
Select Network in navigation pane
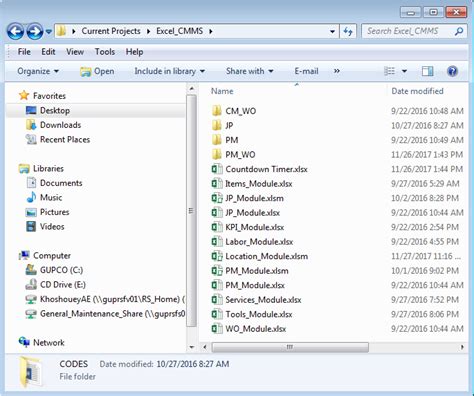click(x=42, y=342)
